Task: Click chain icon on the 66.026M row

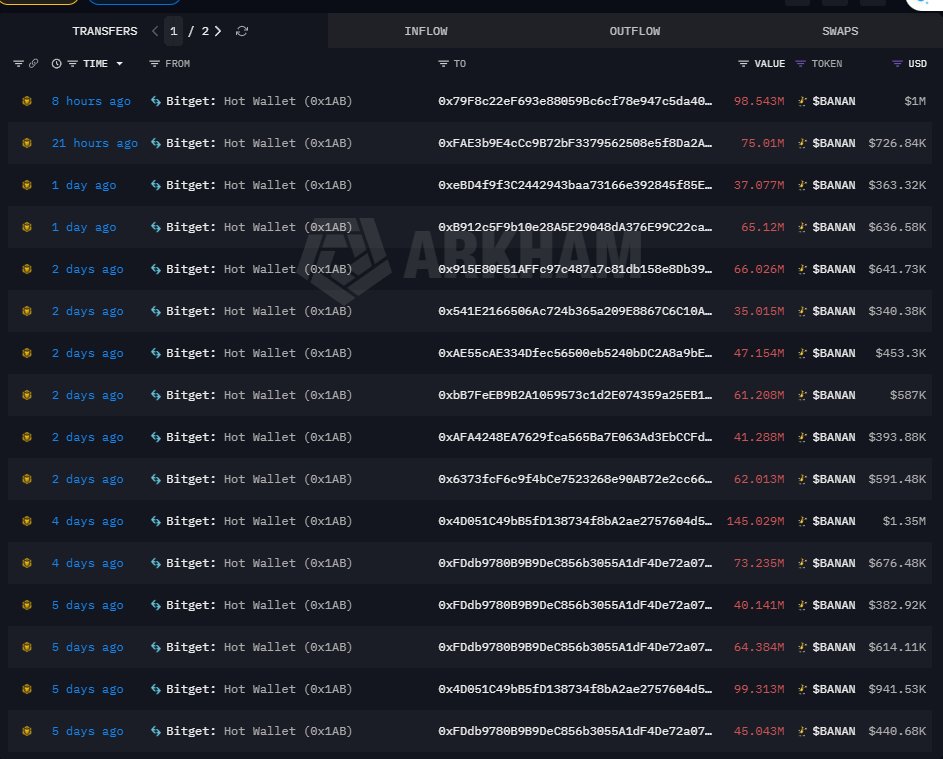Action: (26, 269)
